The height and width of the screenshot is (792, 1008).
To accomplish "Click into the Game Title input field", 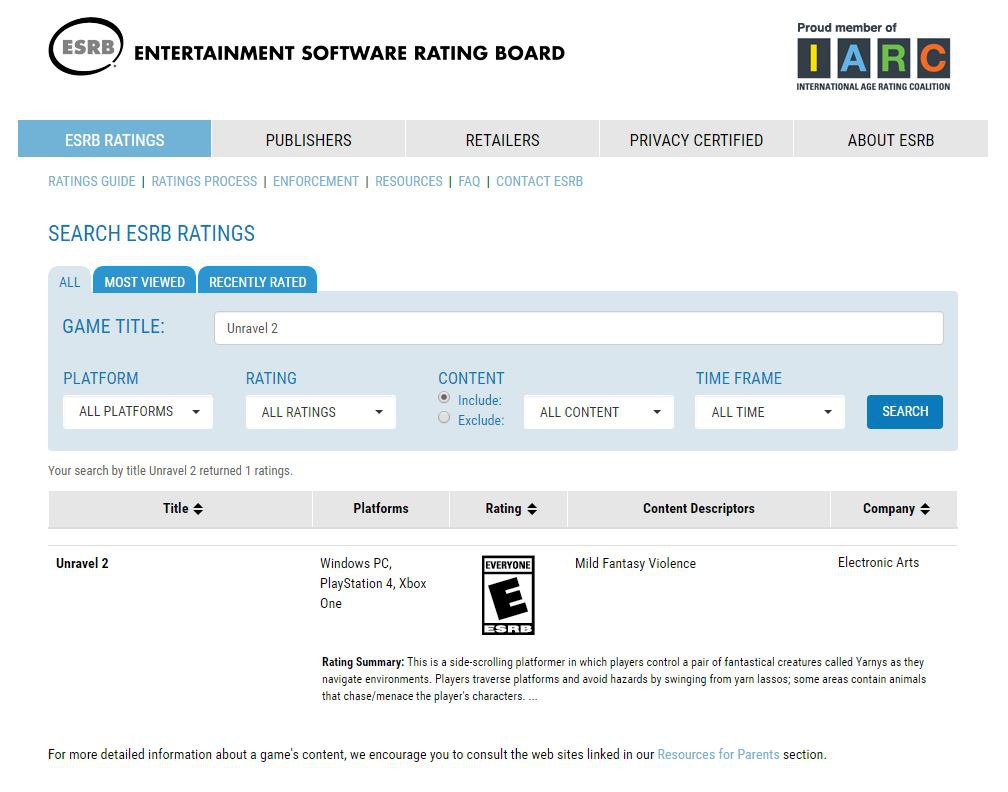I will (579, 328).
